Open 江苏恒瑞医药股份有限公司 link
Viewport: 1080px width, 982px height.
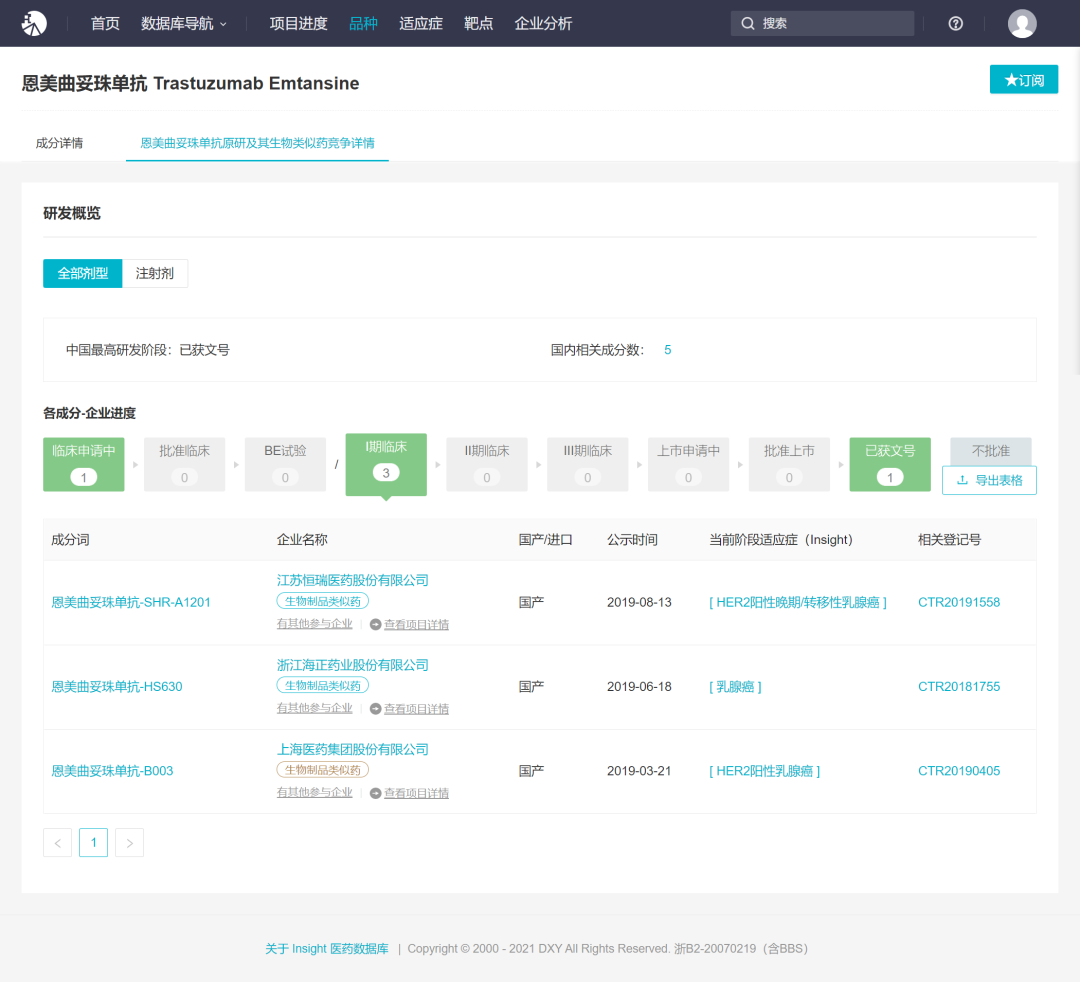[353, 581]
